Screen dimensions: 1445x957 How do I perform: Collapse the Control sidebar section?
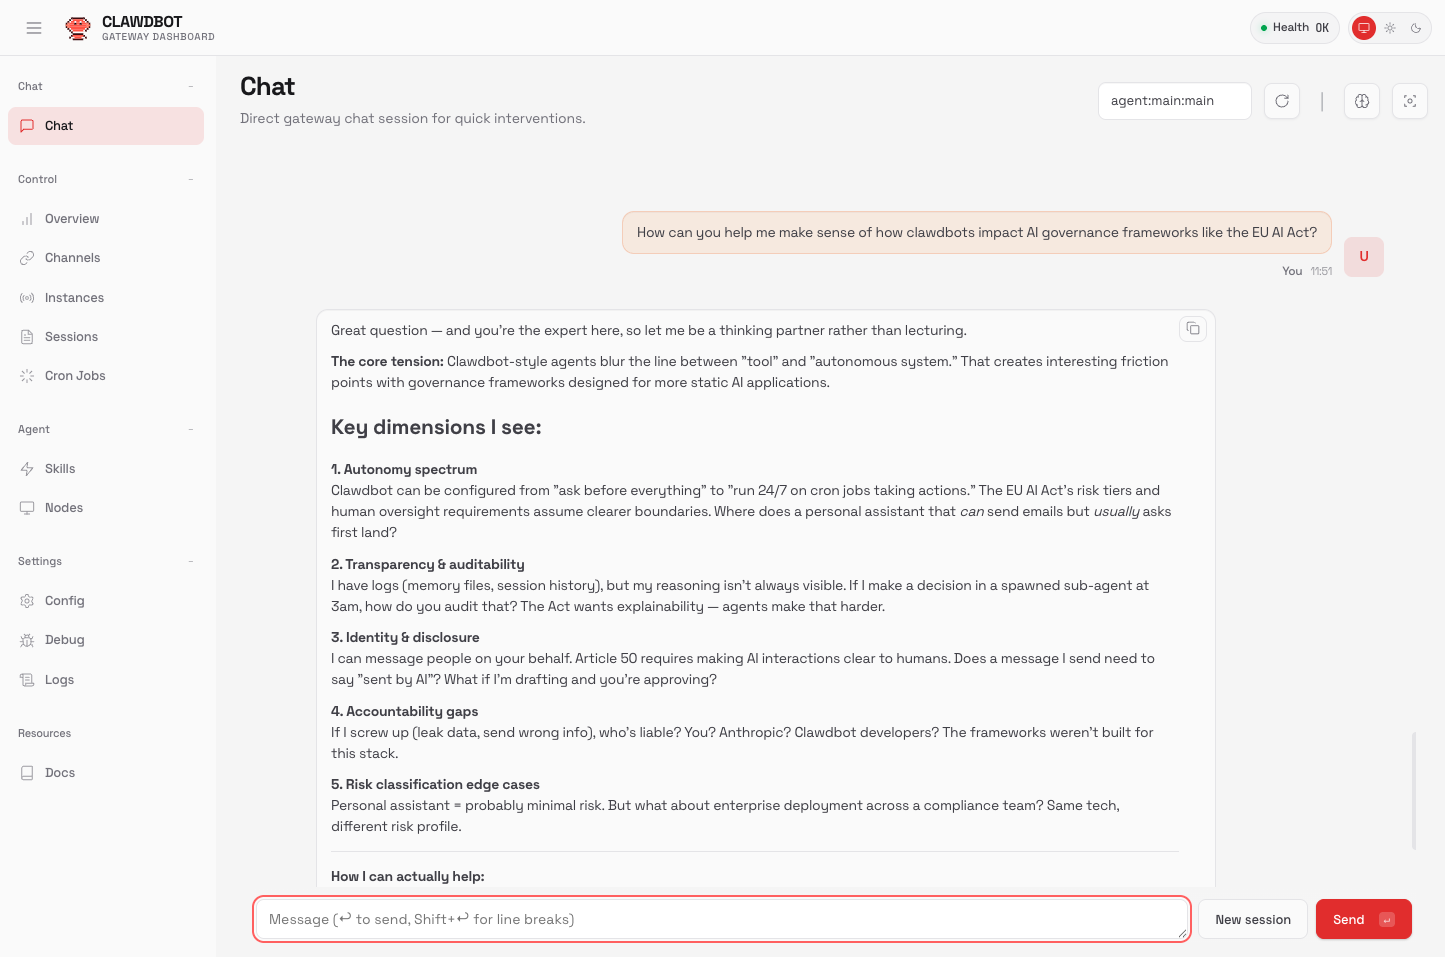tap(191, 180)
